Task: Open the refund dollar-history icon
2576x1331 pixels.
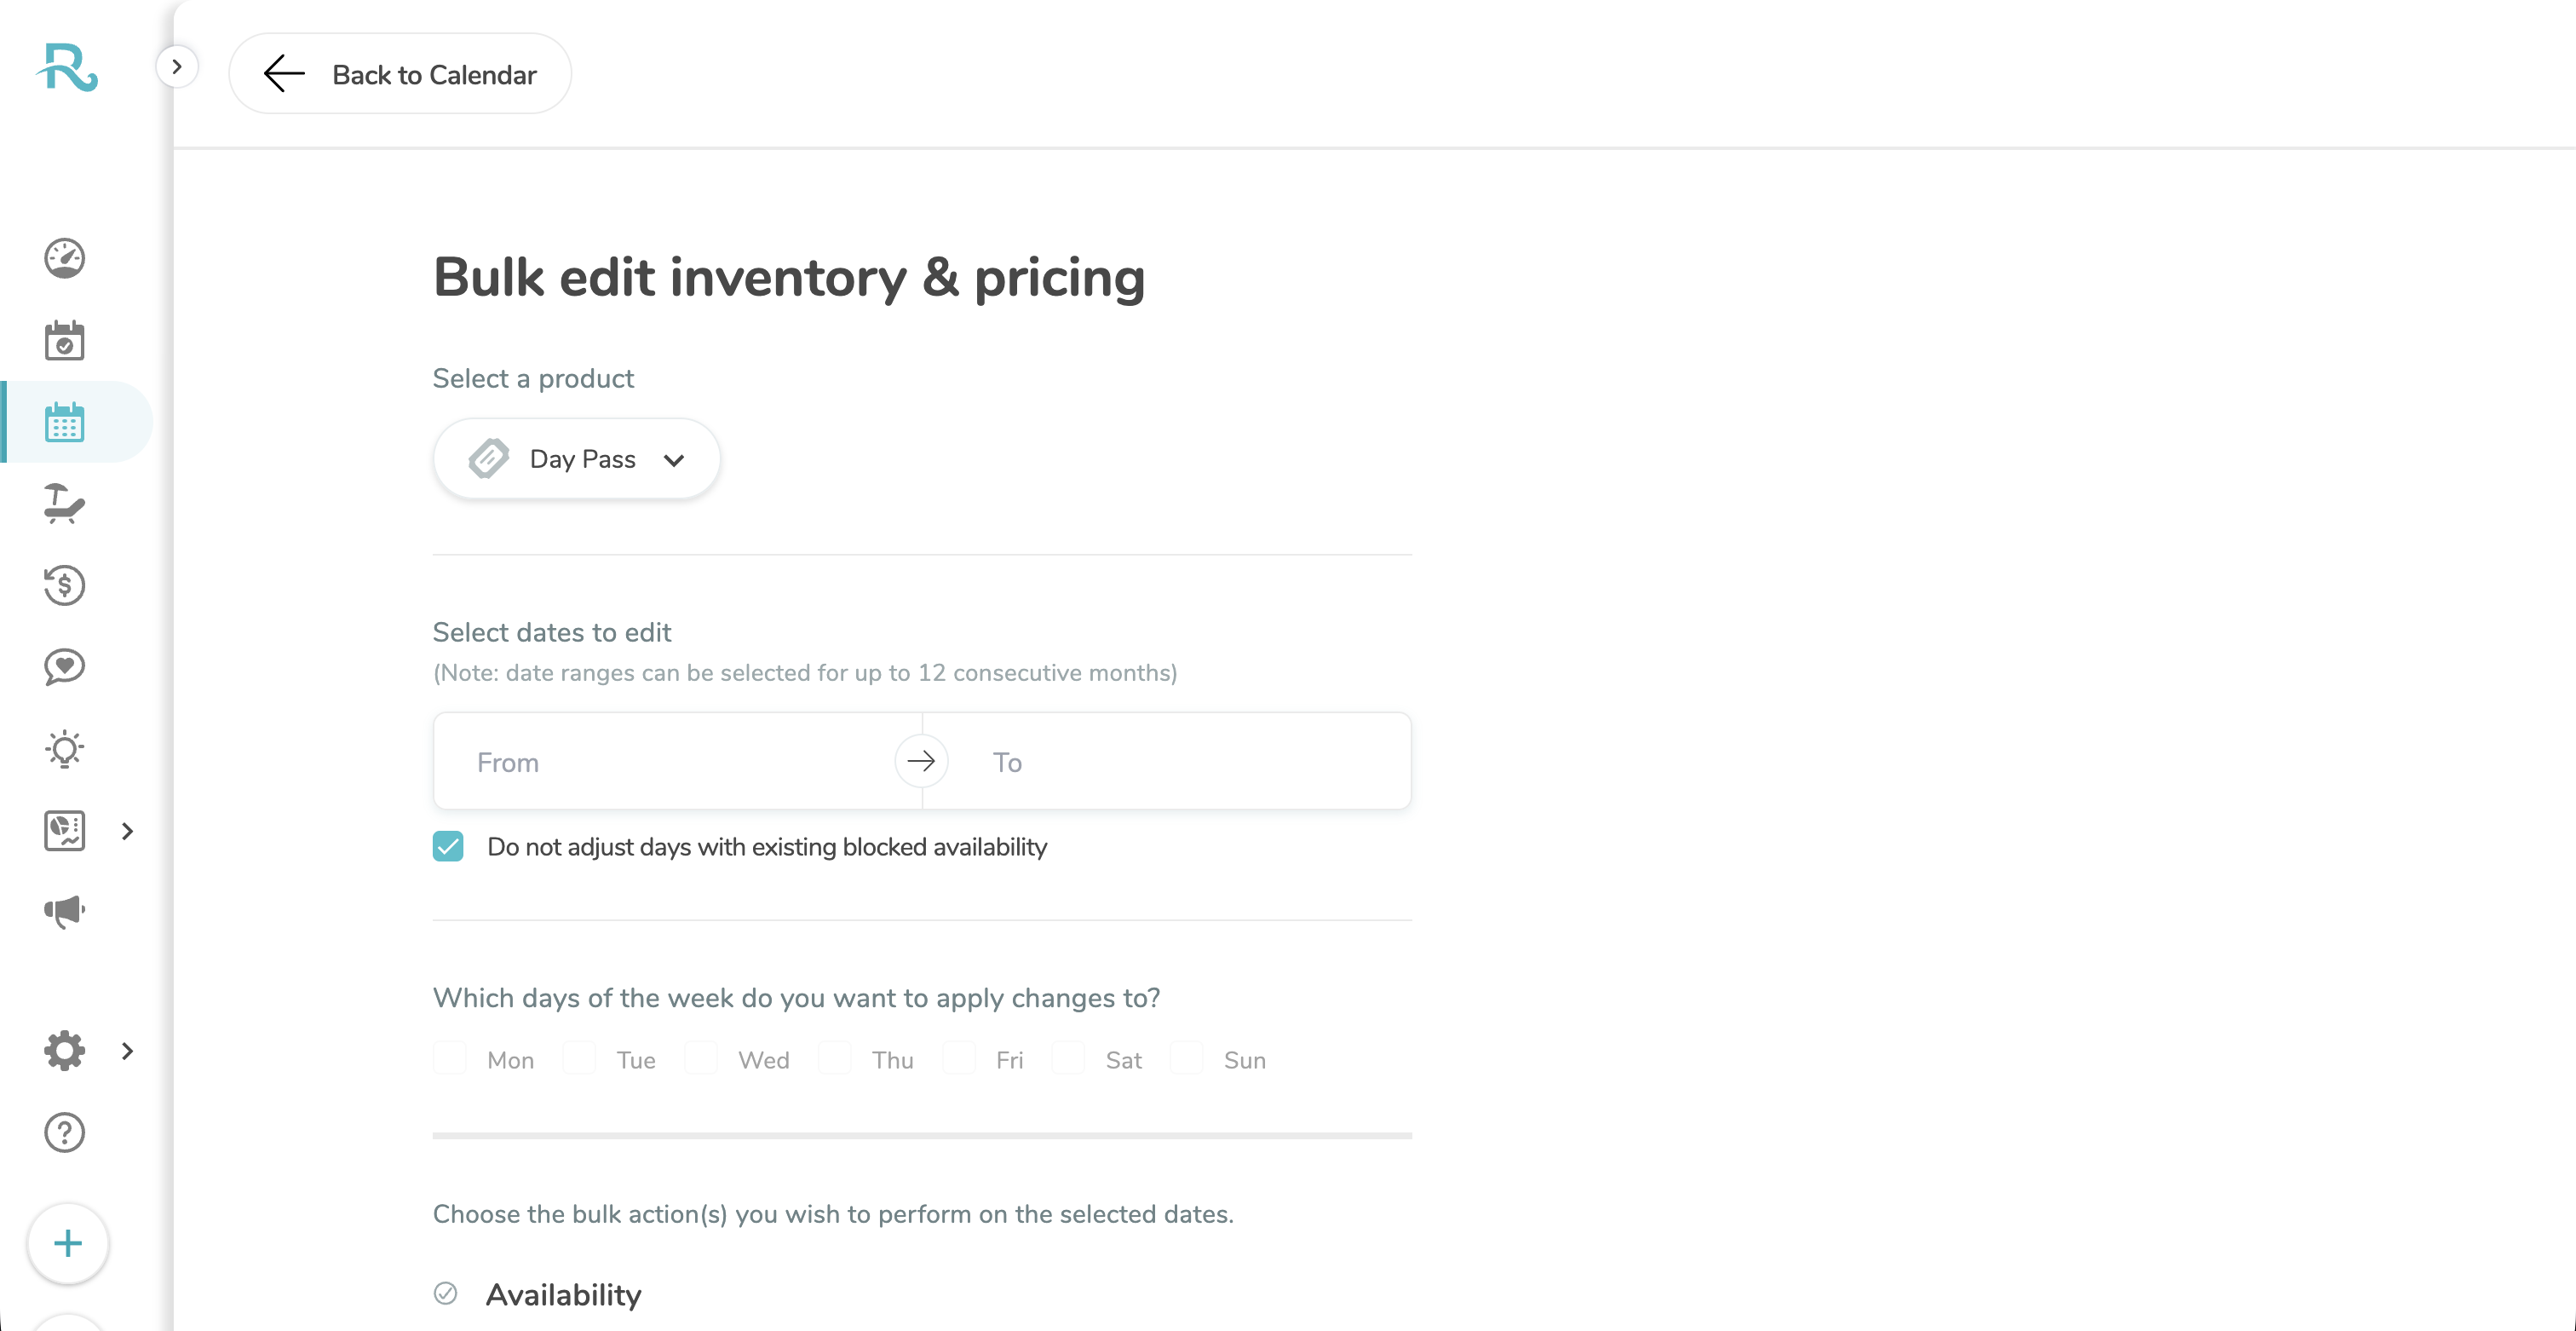Action: coord(64,585)
